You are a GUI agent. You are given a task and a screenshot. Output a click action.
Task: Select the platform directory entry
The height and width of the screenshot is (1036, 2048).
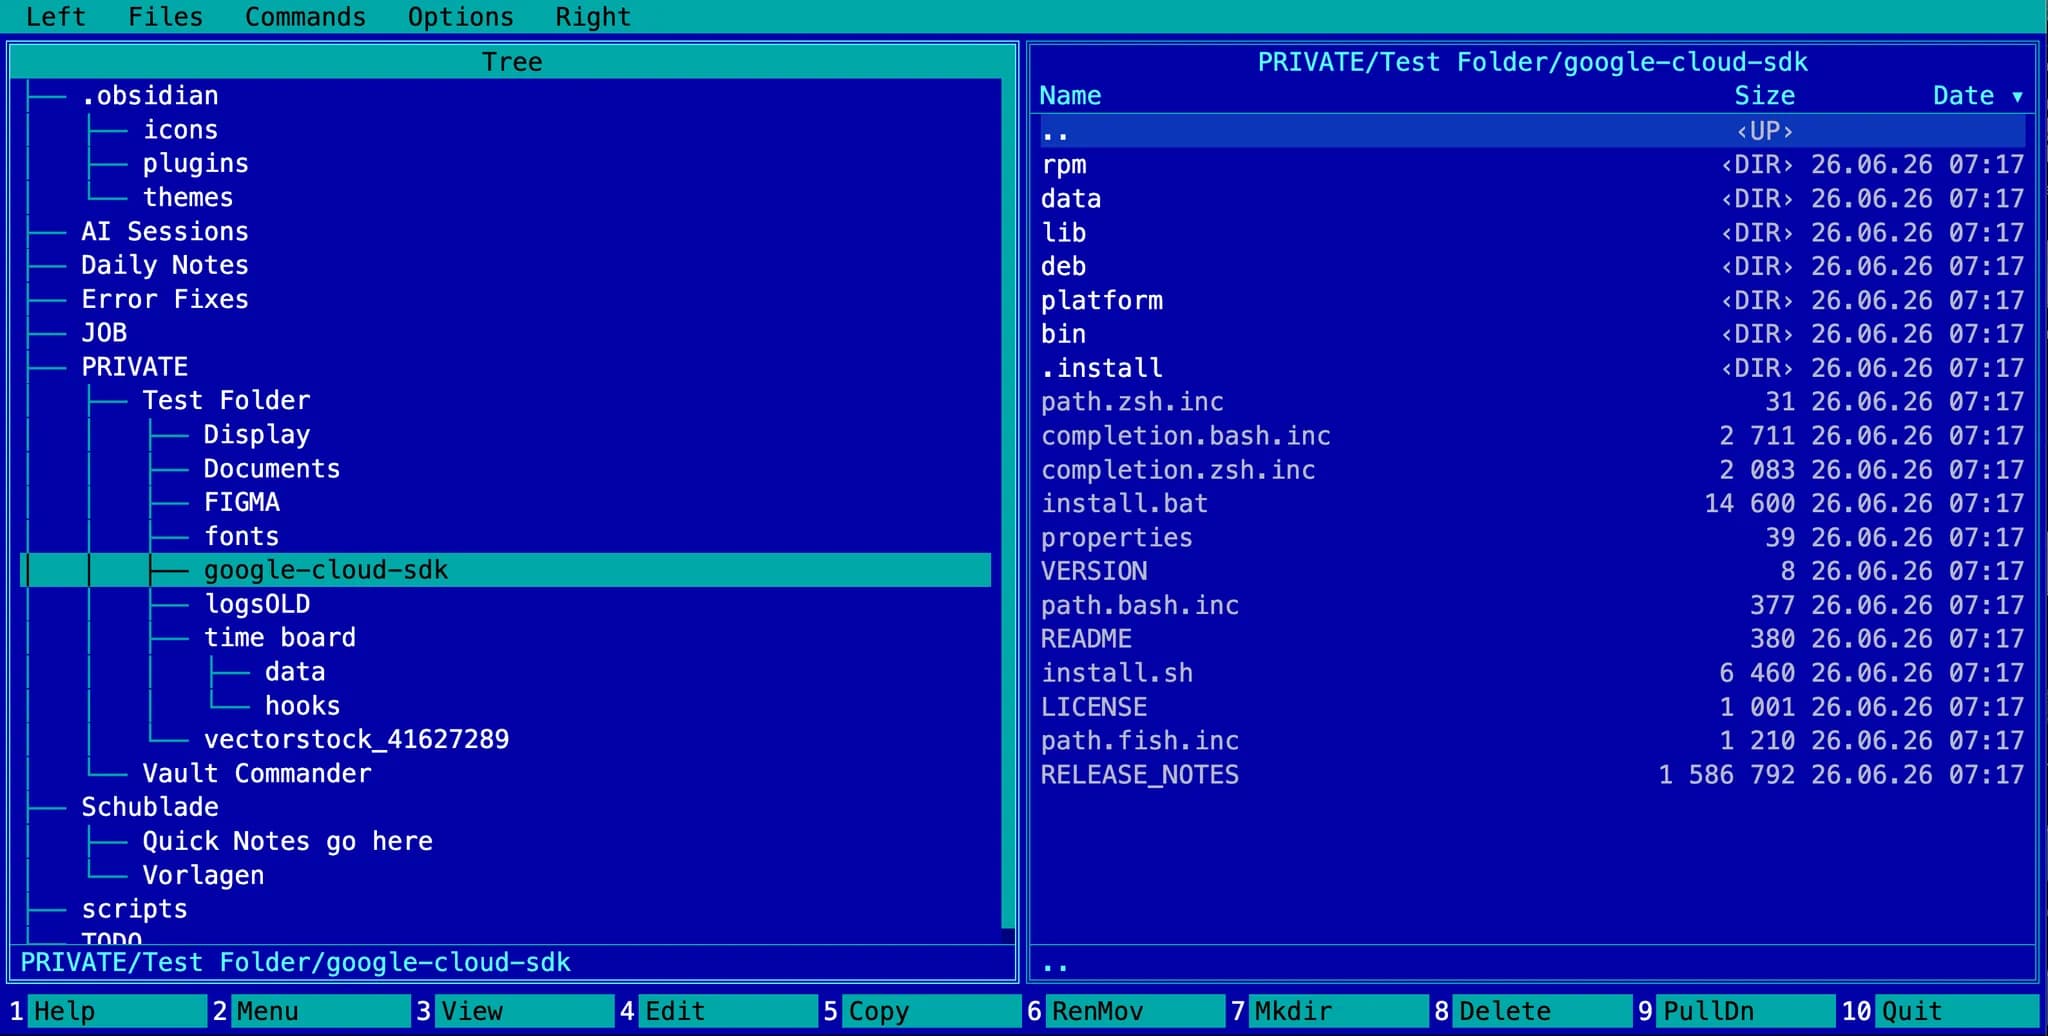coord(1532,300)
